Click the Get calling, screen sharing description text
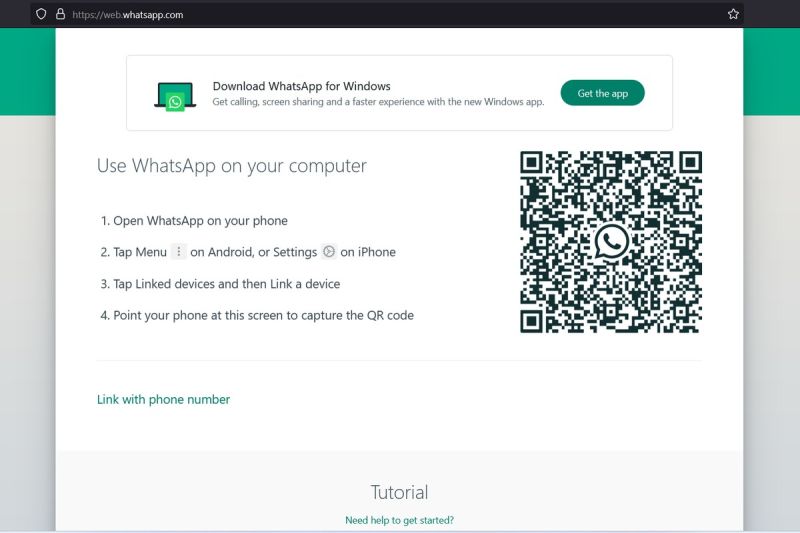 tap(379, 101)
